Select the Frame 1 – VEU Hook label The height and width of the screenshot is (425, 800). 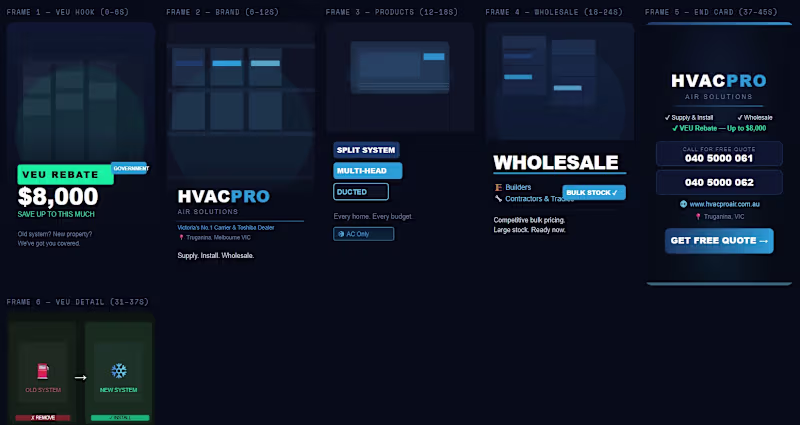[67, 12]
